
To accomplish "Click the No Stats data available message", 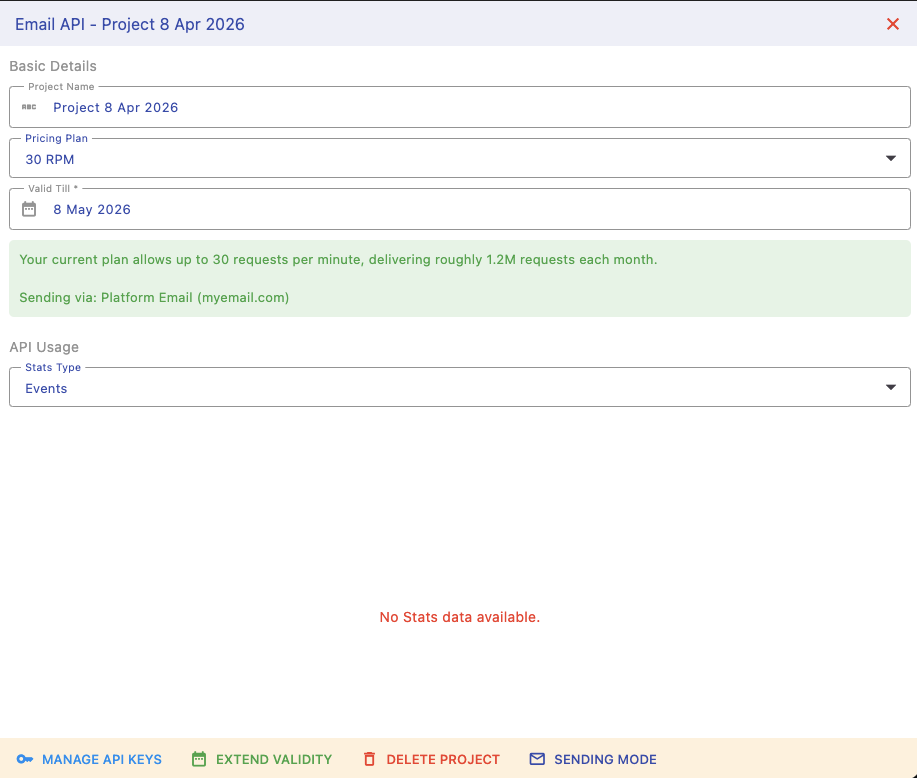I will coord(459,617).
